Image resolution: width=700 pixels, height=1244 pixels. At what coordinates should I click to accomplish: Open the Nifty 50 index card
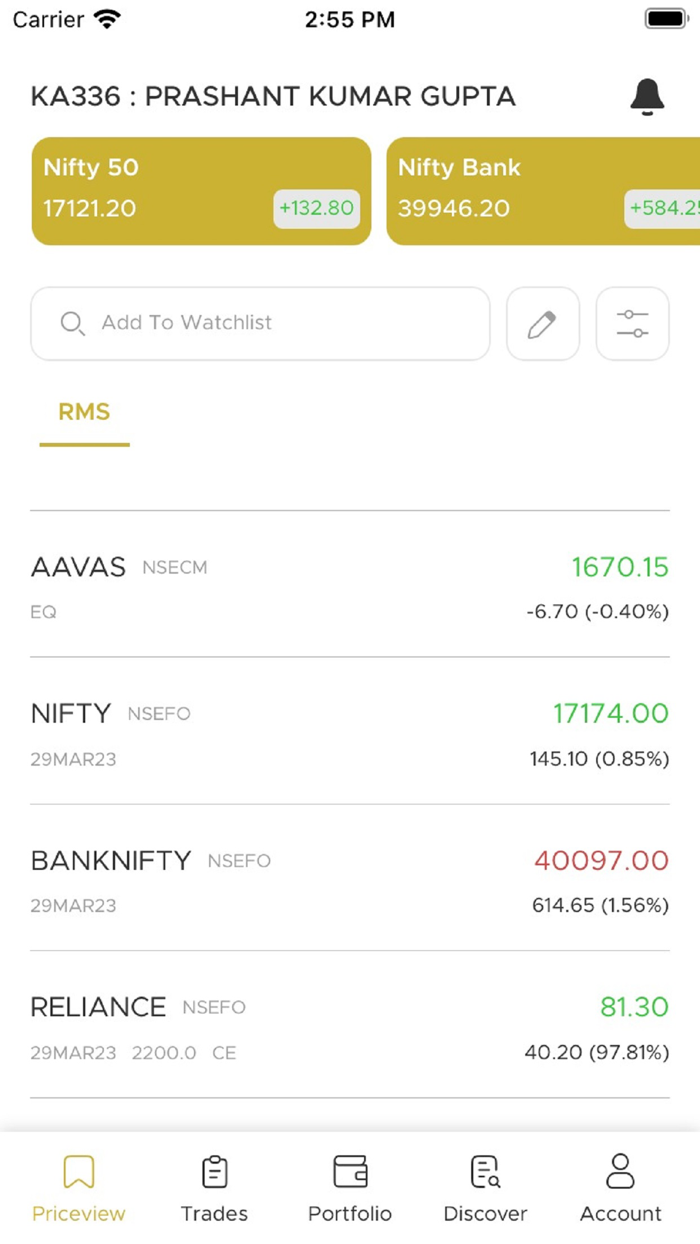click(x=201, y=191)
